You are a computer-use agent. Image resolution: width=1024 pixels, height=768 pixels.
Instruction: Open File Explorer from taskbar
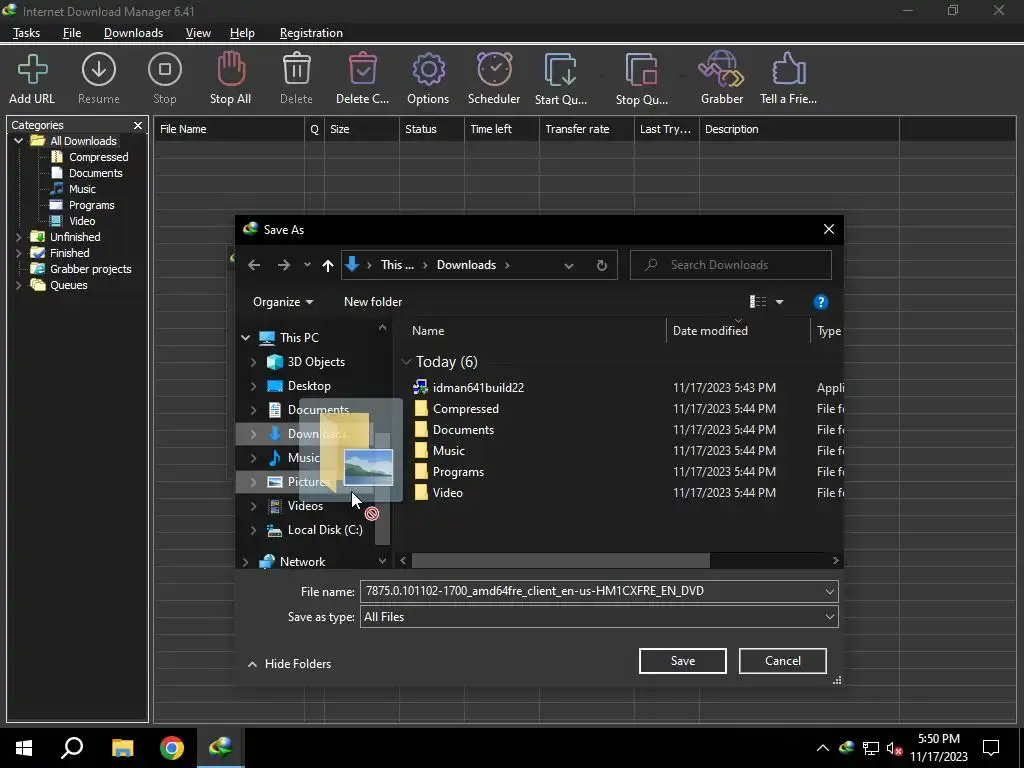pyautogui.click(x=122, y=748)
